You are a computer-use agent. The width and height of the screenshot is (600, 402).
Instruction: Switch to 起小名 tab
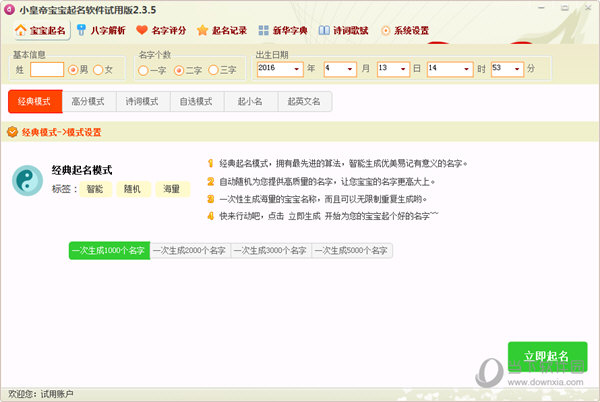tap(250, 101)
